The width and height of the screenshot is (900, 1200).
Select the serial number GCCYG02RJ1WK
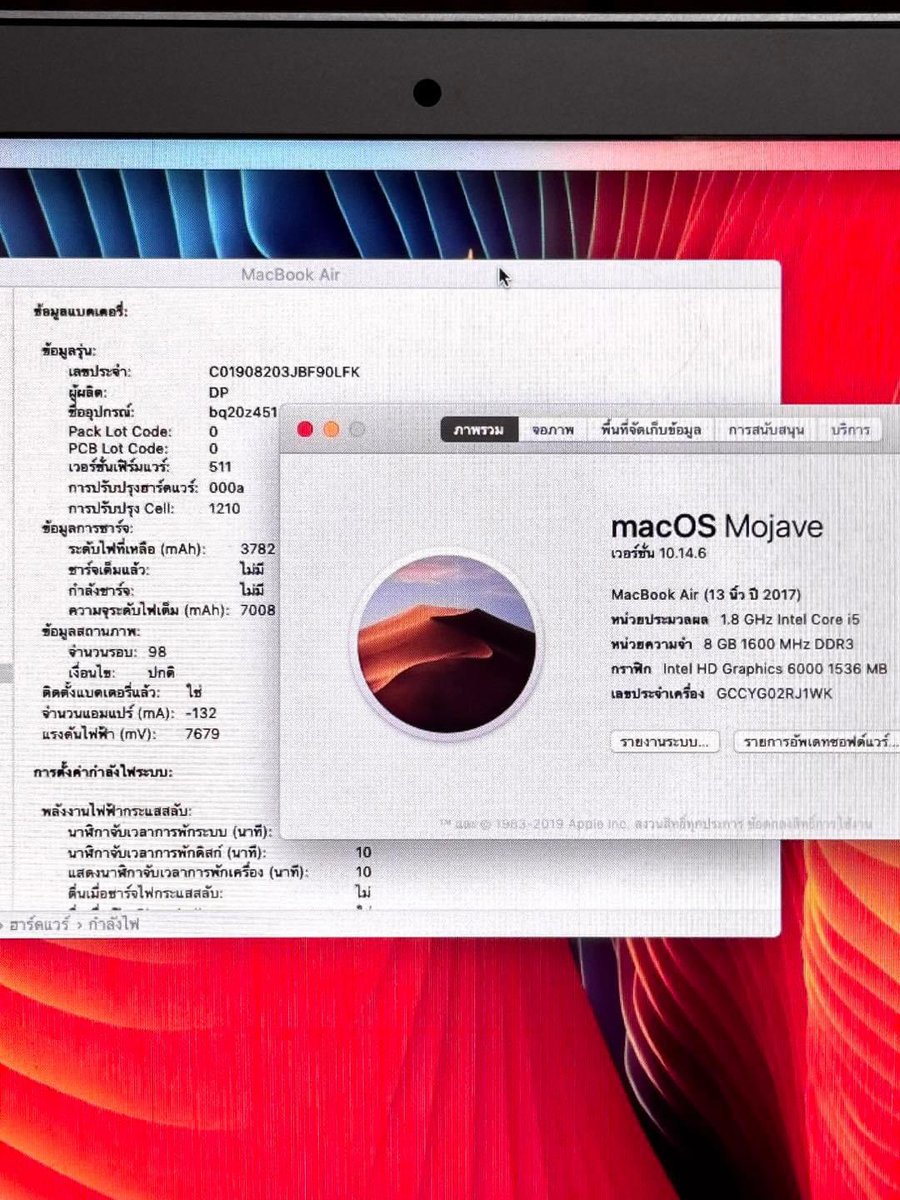point(775,693)
